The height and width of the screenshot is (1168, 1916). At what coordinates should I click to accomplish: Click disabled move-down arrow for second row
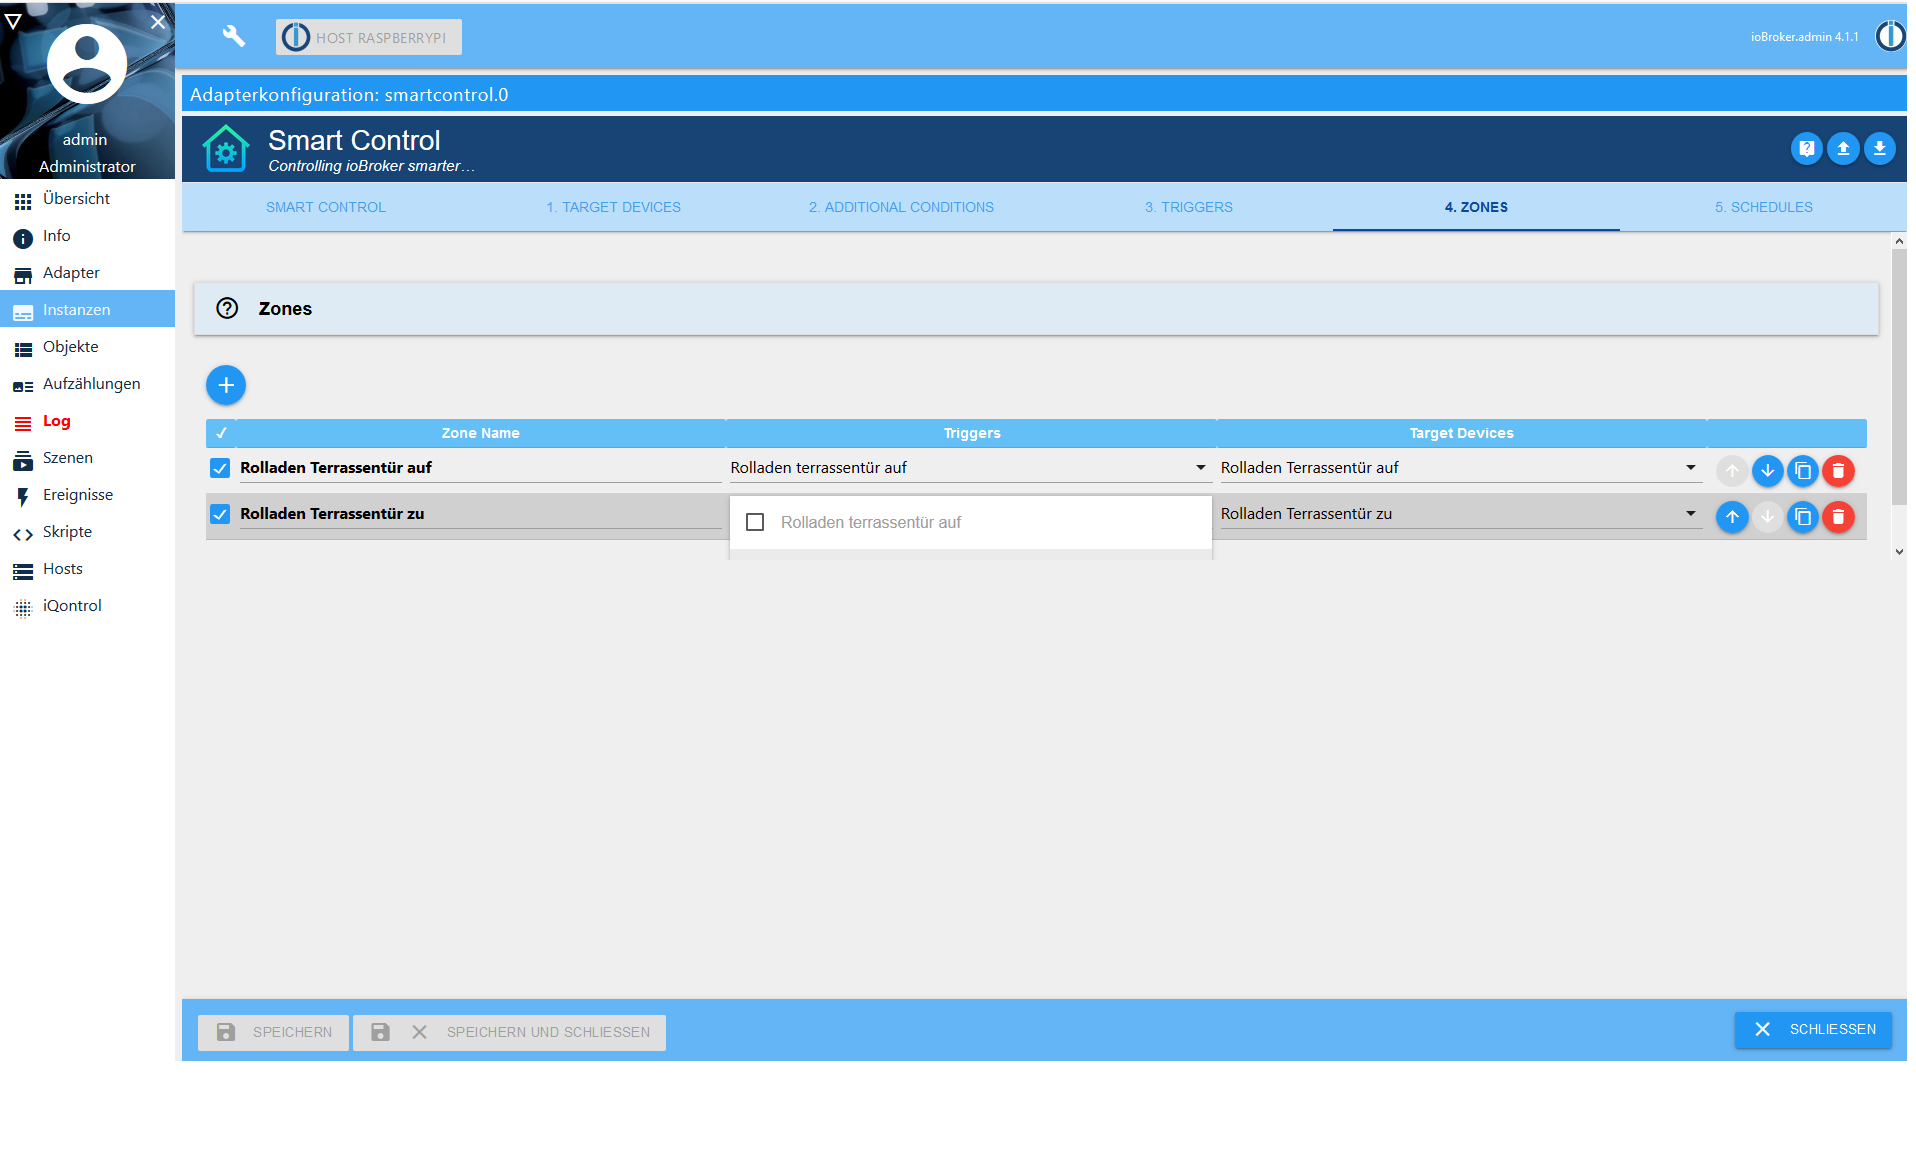(x=1767, y=517)
